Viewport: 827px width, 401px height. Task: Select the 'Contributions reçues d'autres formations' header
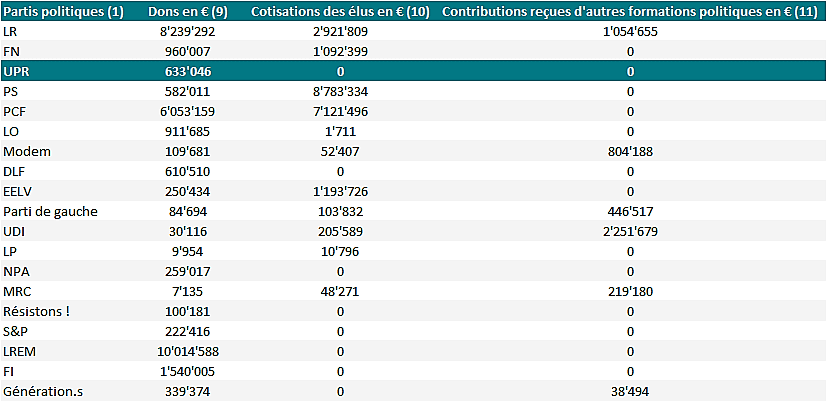(x=630, y=11)
